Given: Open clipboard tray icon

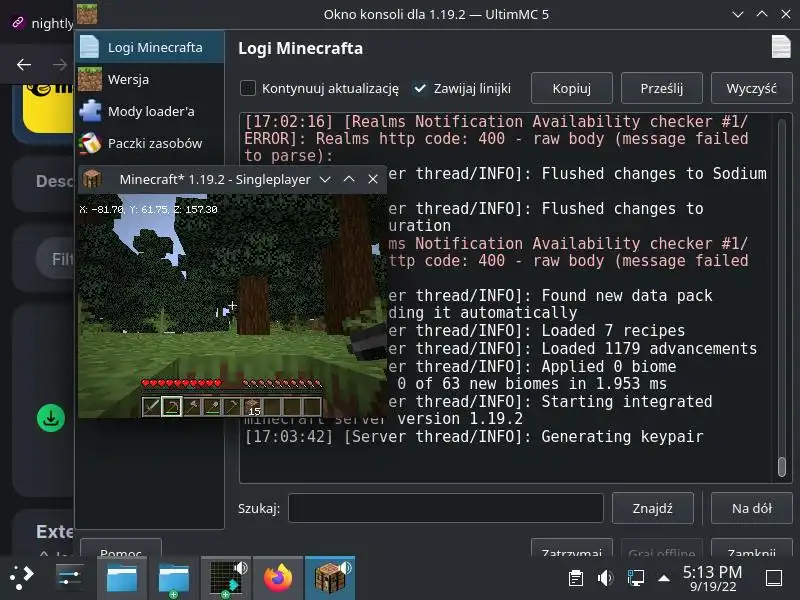Looking at the screenshot, I should [x=576, y=578].
